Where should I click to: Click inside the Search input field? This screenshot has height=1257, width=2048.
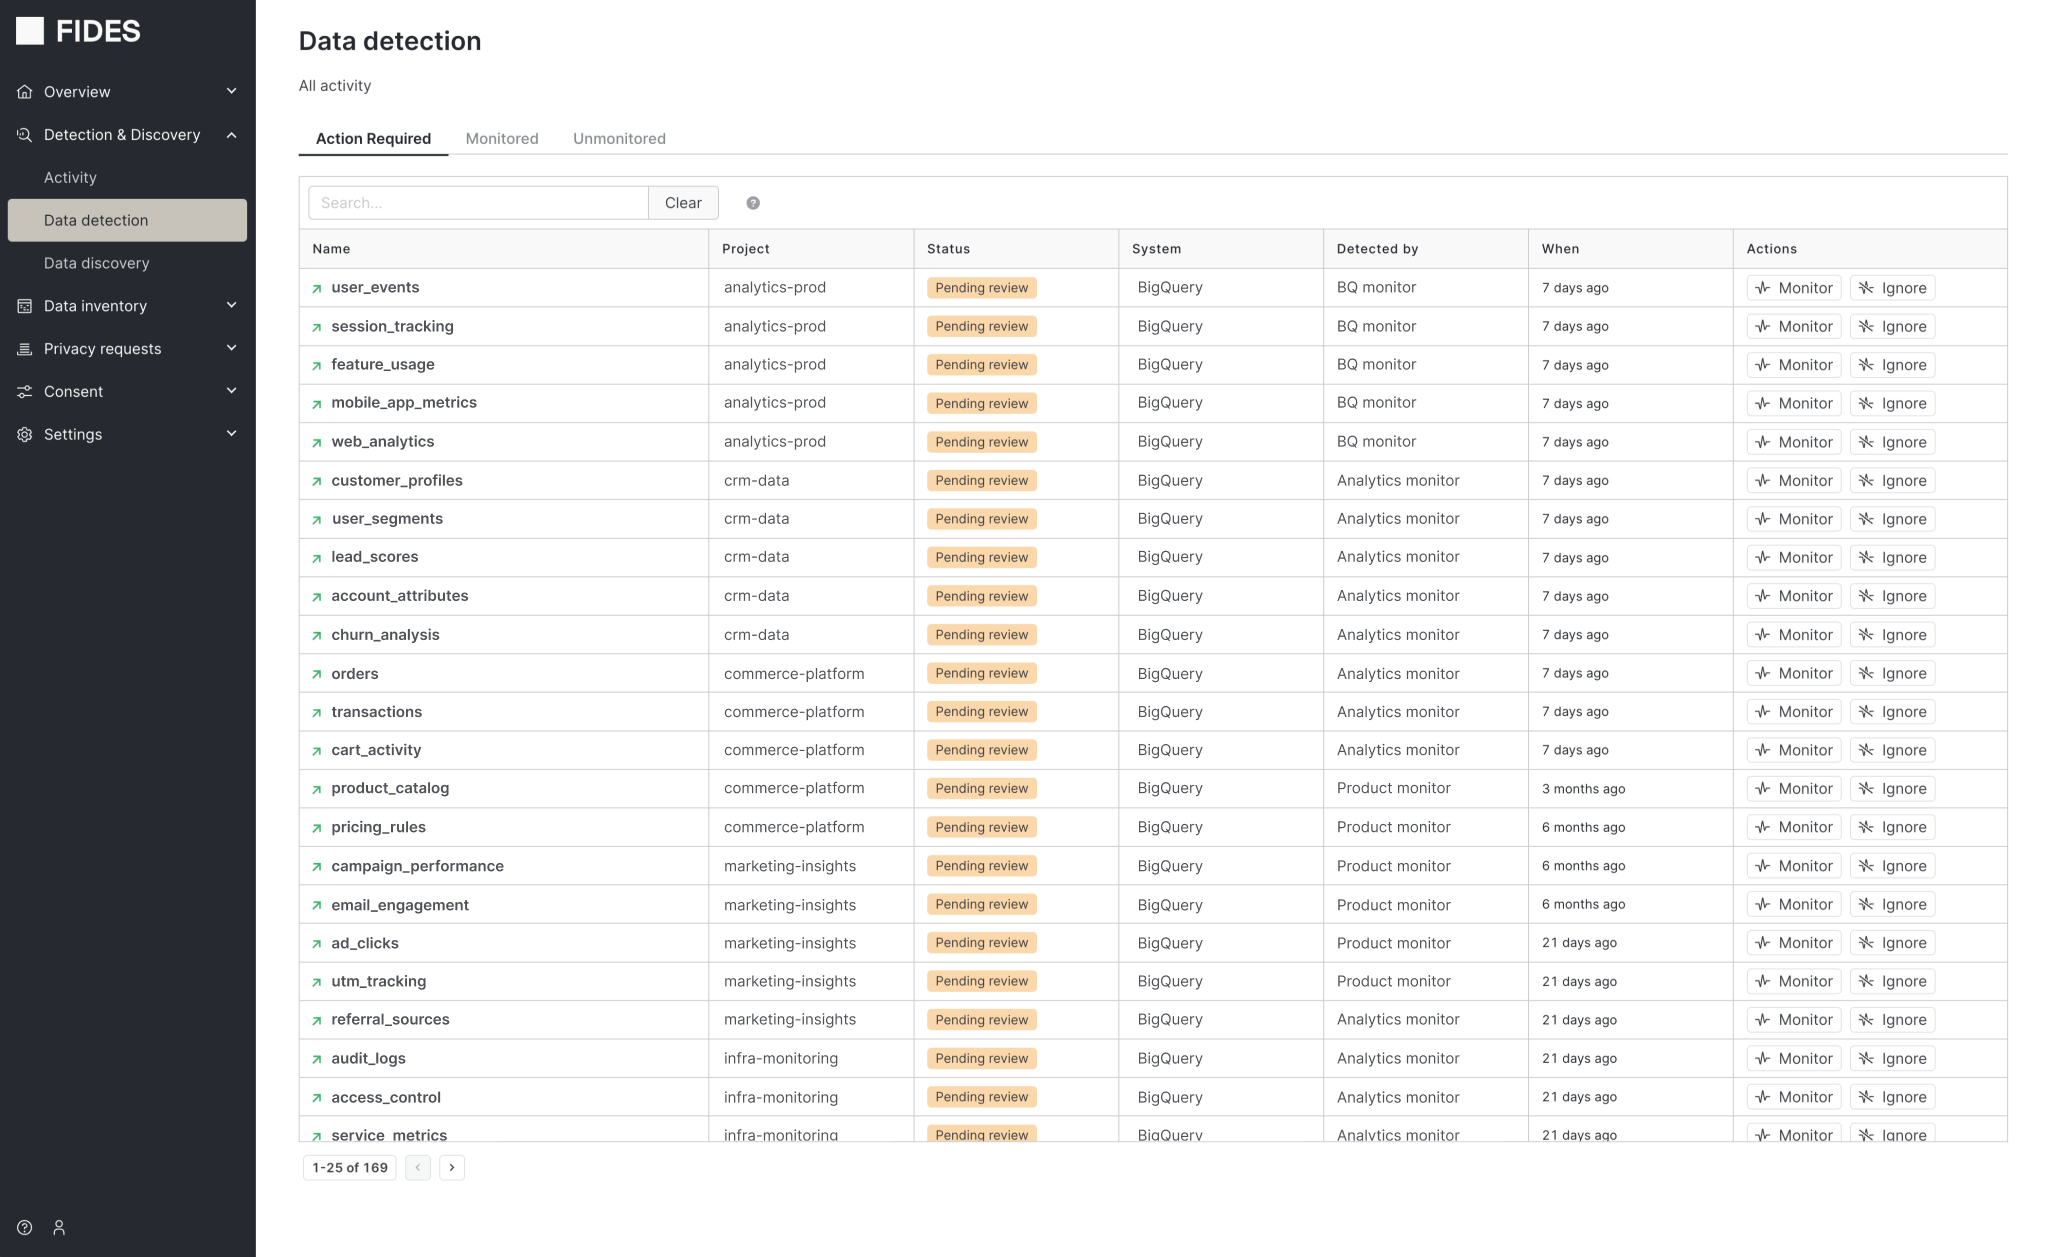[x=478, y=202]
